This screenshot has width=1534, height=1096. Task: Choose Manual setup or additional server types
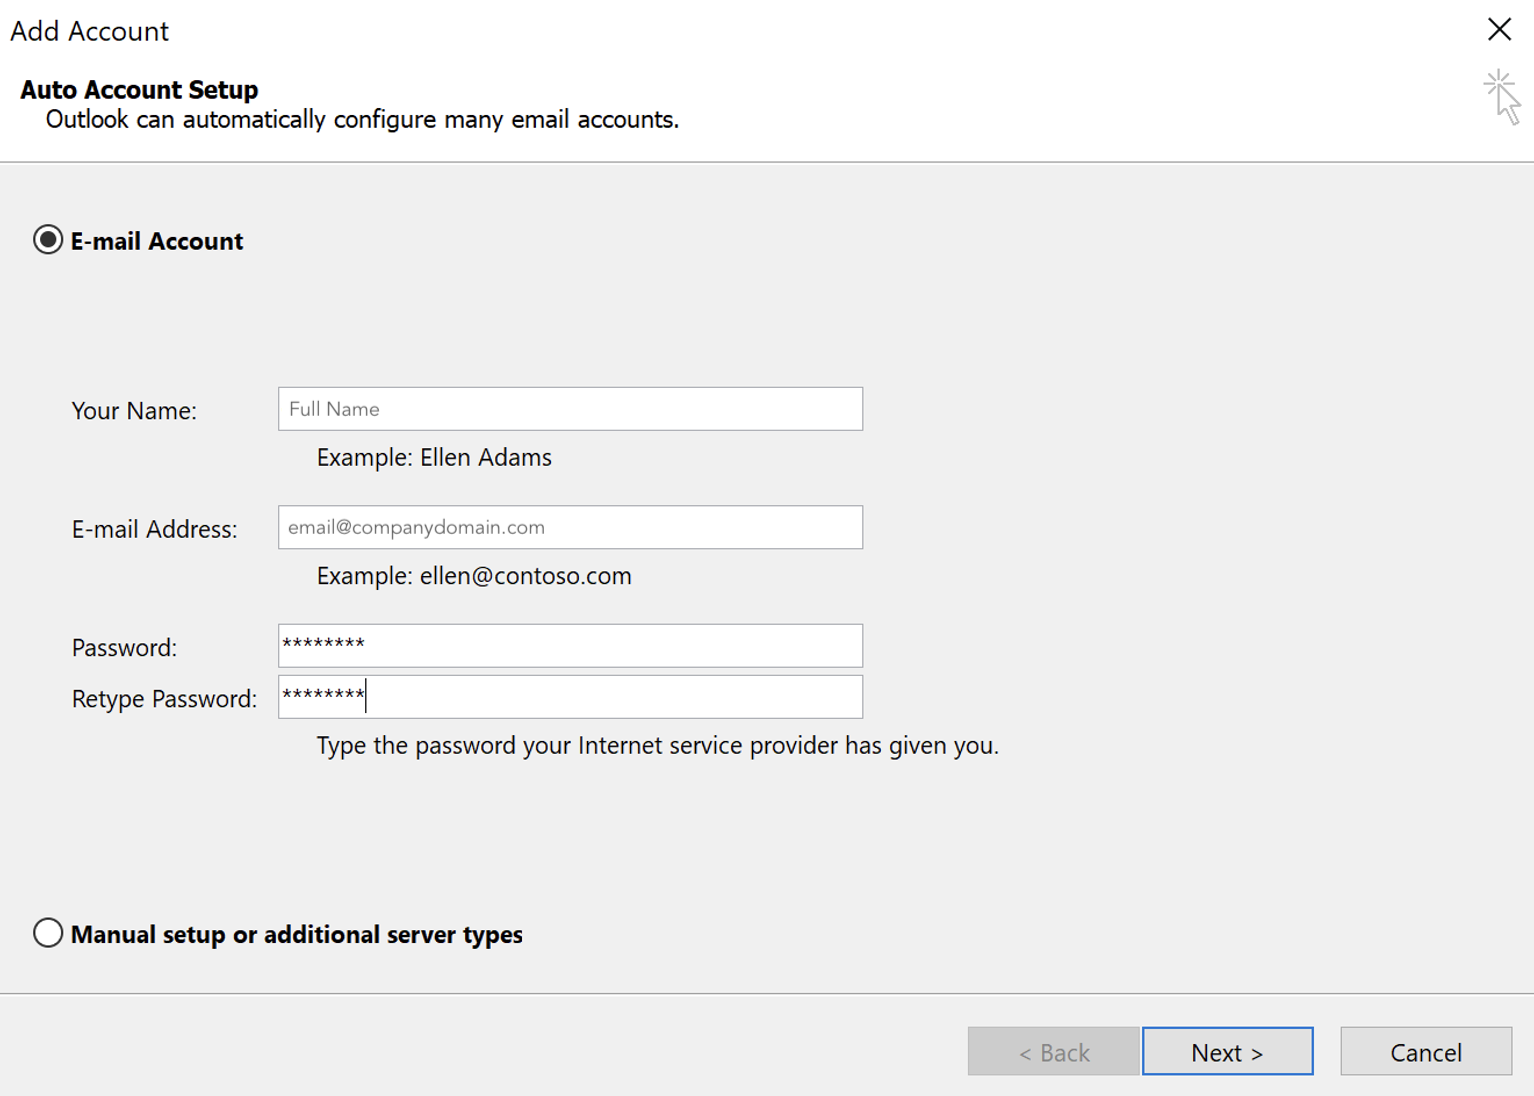(x=48, y=933)
